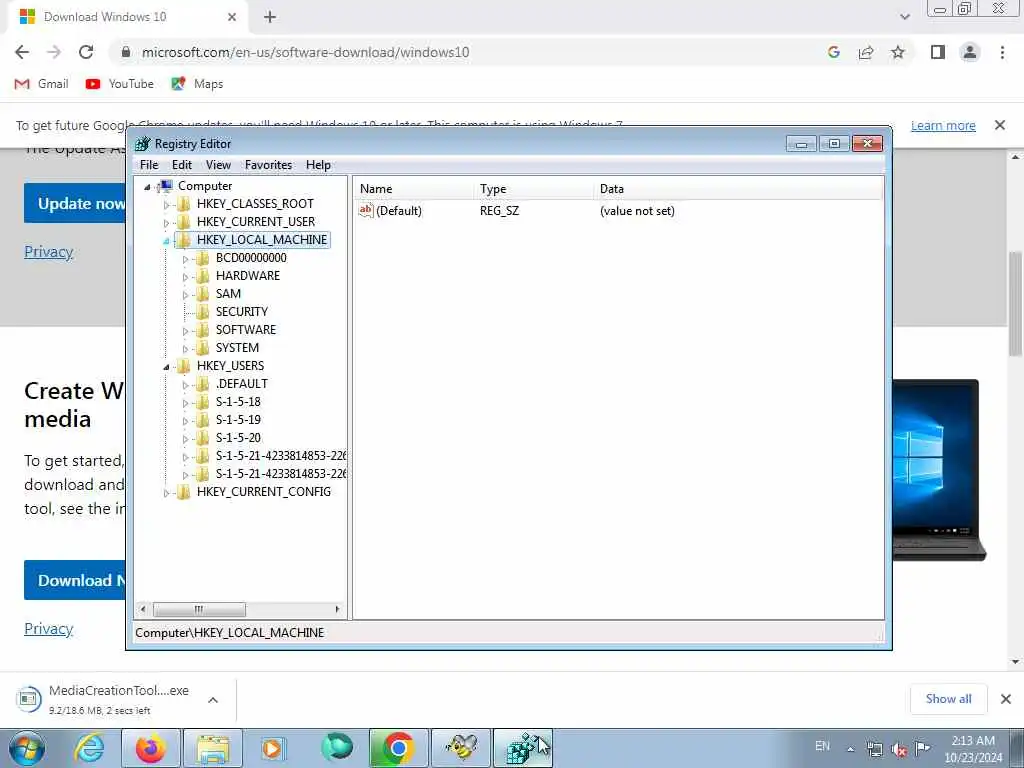Click the tree pane horizontal scrollbar thumb
Image resolution: width=1024 pixels, height=768 pixels.
click(x=199, y=609)
